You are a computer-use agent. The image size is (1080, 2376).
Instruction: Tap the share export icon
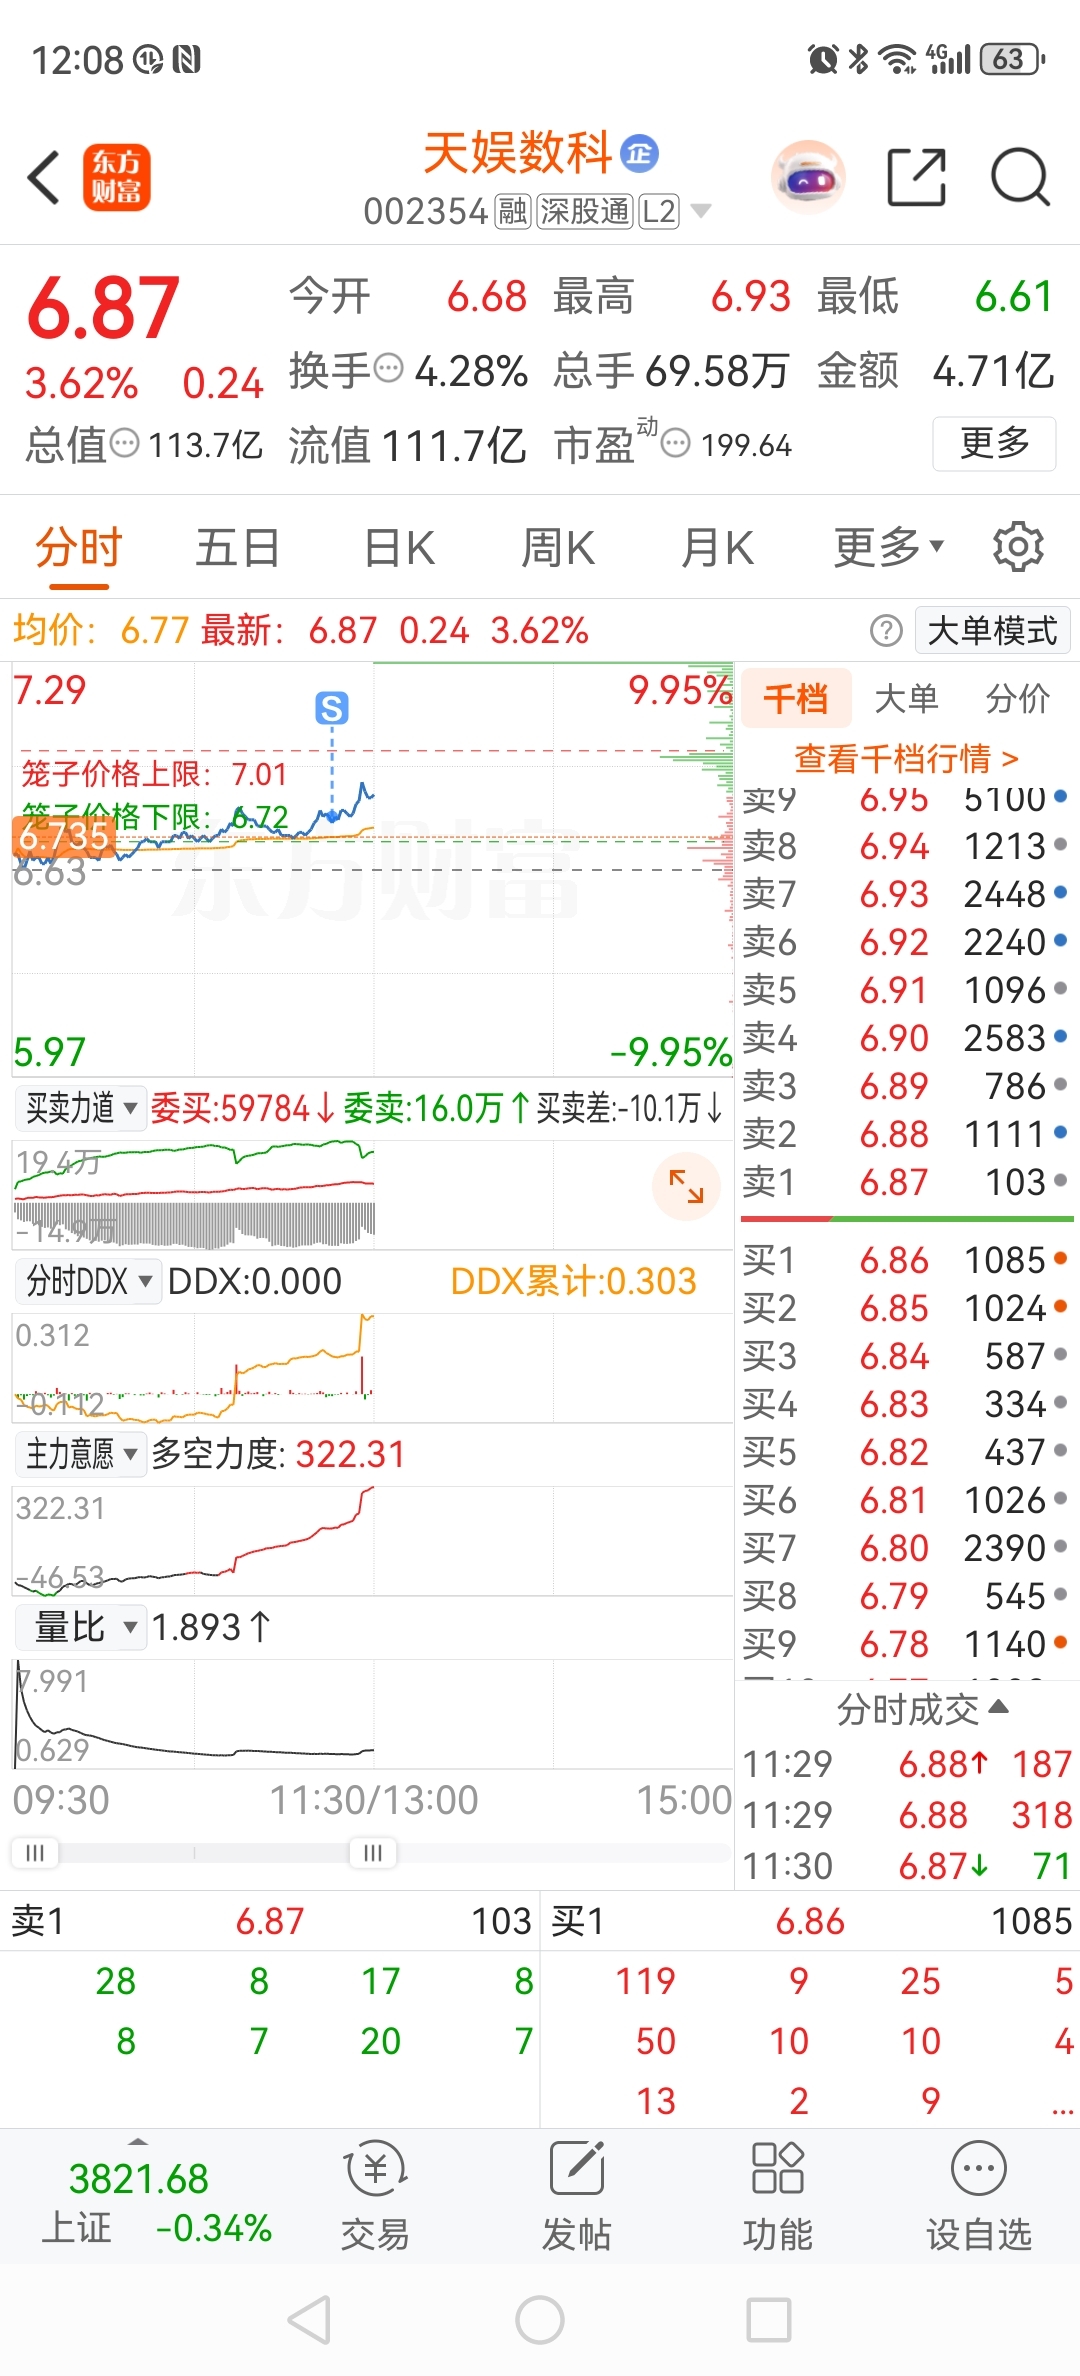tap(917, 178)
